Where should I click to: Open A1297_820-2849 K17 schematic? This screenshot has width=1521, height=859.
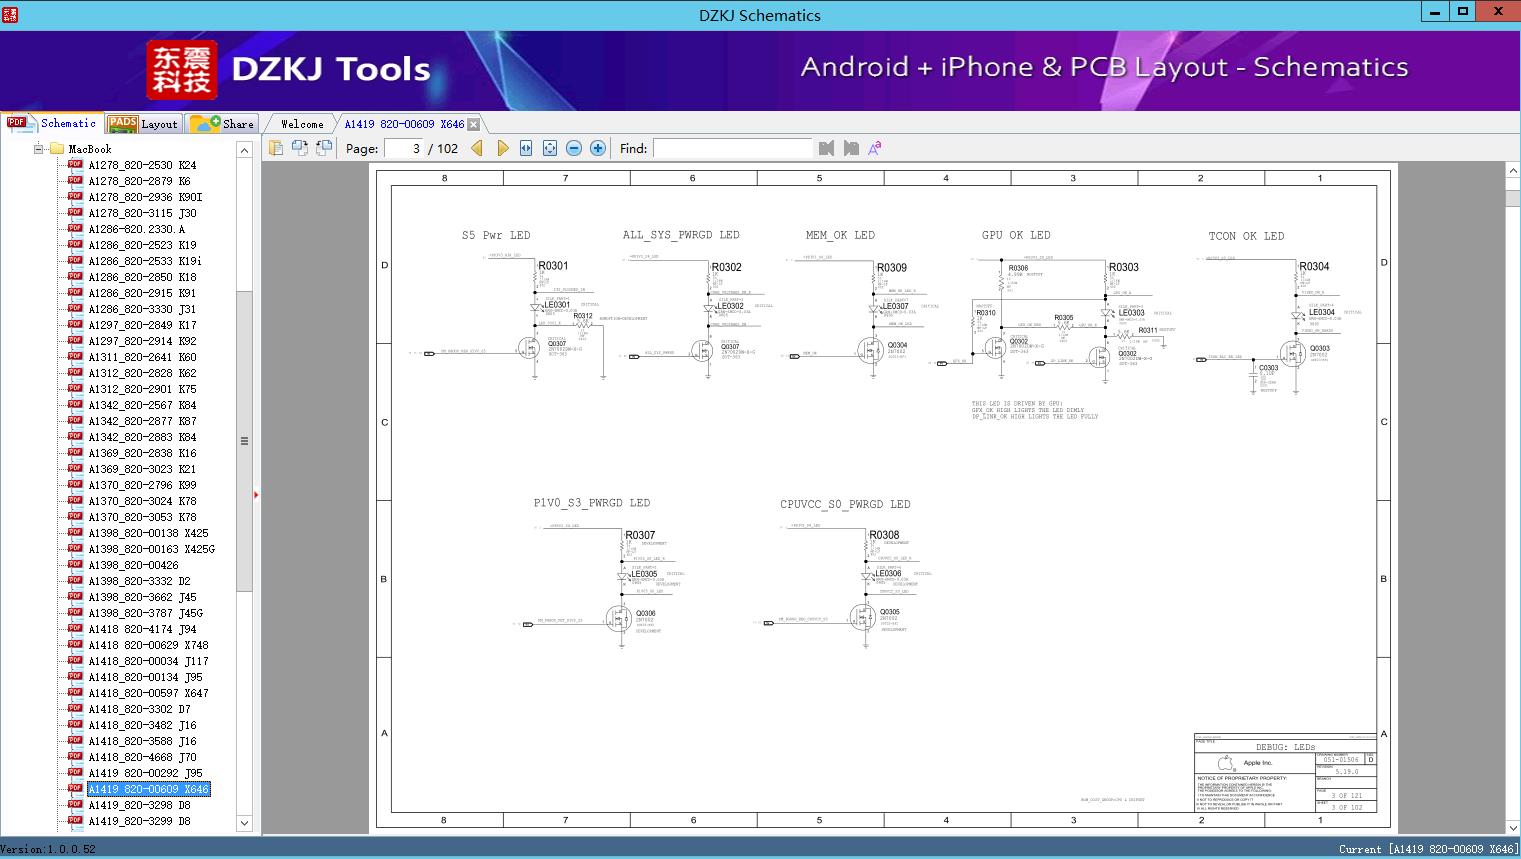coord(142,325)
